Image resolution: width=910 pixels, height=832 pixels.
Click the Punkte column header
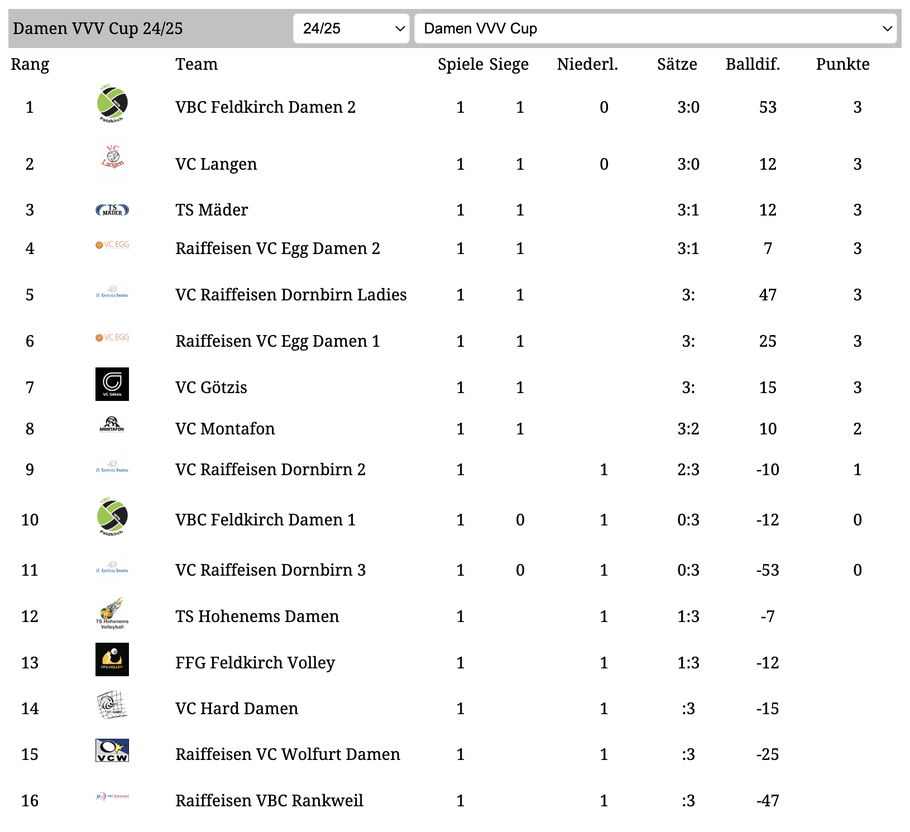coord(843,64)
